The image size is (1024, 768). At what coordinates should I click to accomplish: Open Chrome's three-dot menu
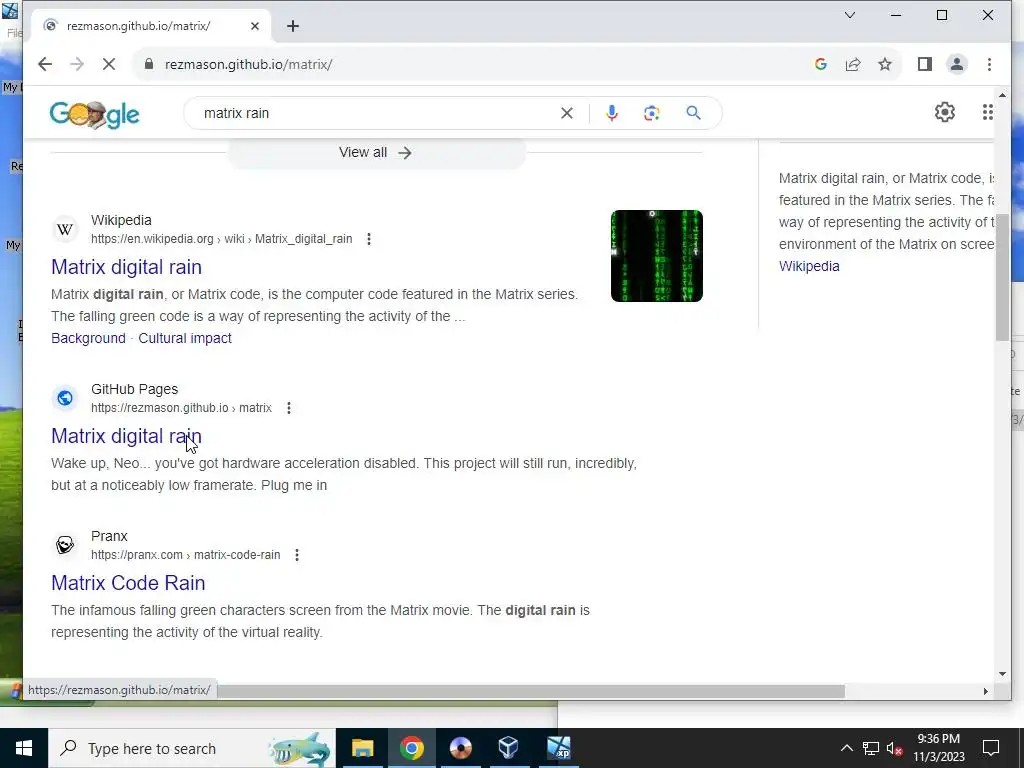(989, 64)
